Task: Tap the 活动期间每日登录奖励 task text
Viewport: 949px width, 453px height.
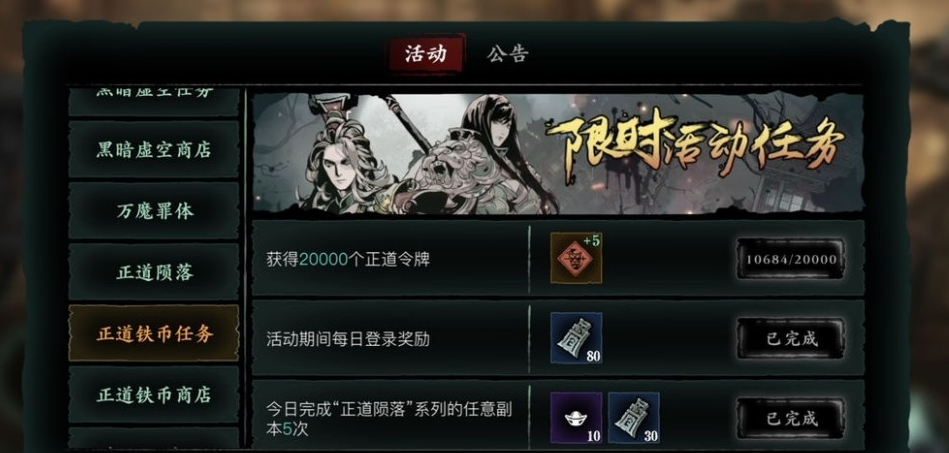Action: [x=348, y=339]
